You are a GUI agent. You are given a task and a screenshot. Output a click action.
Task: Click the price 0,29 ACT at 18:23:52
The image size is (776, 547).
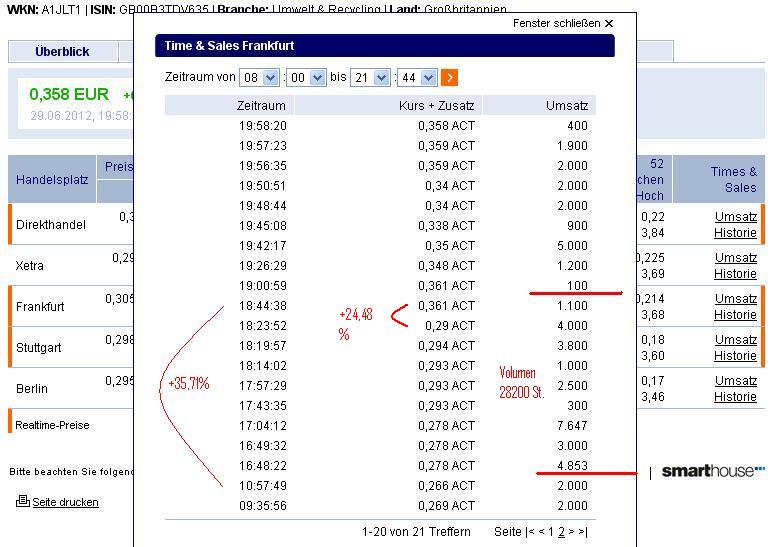coord(450,326)
